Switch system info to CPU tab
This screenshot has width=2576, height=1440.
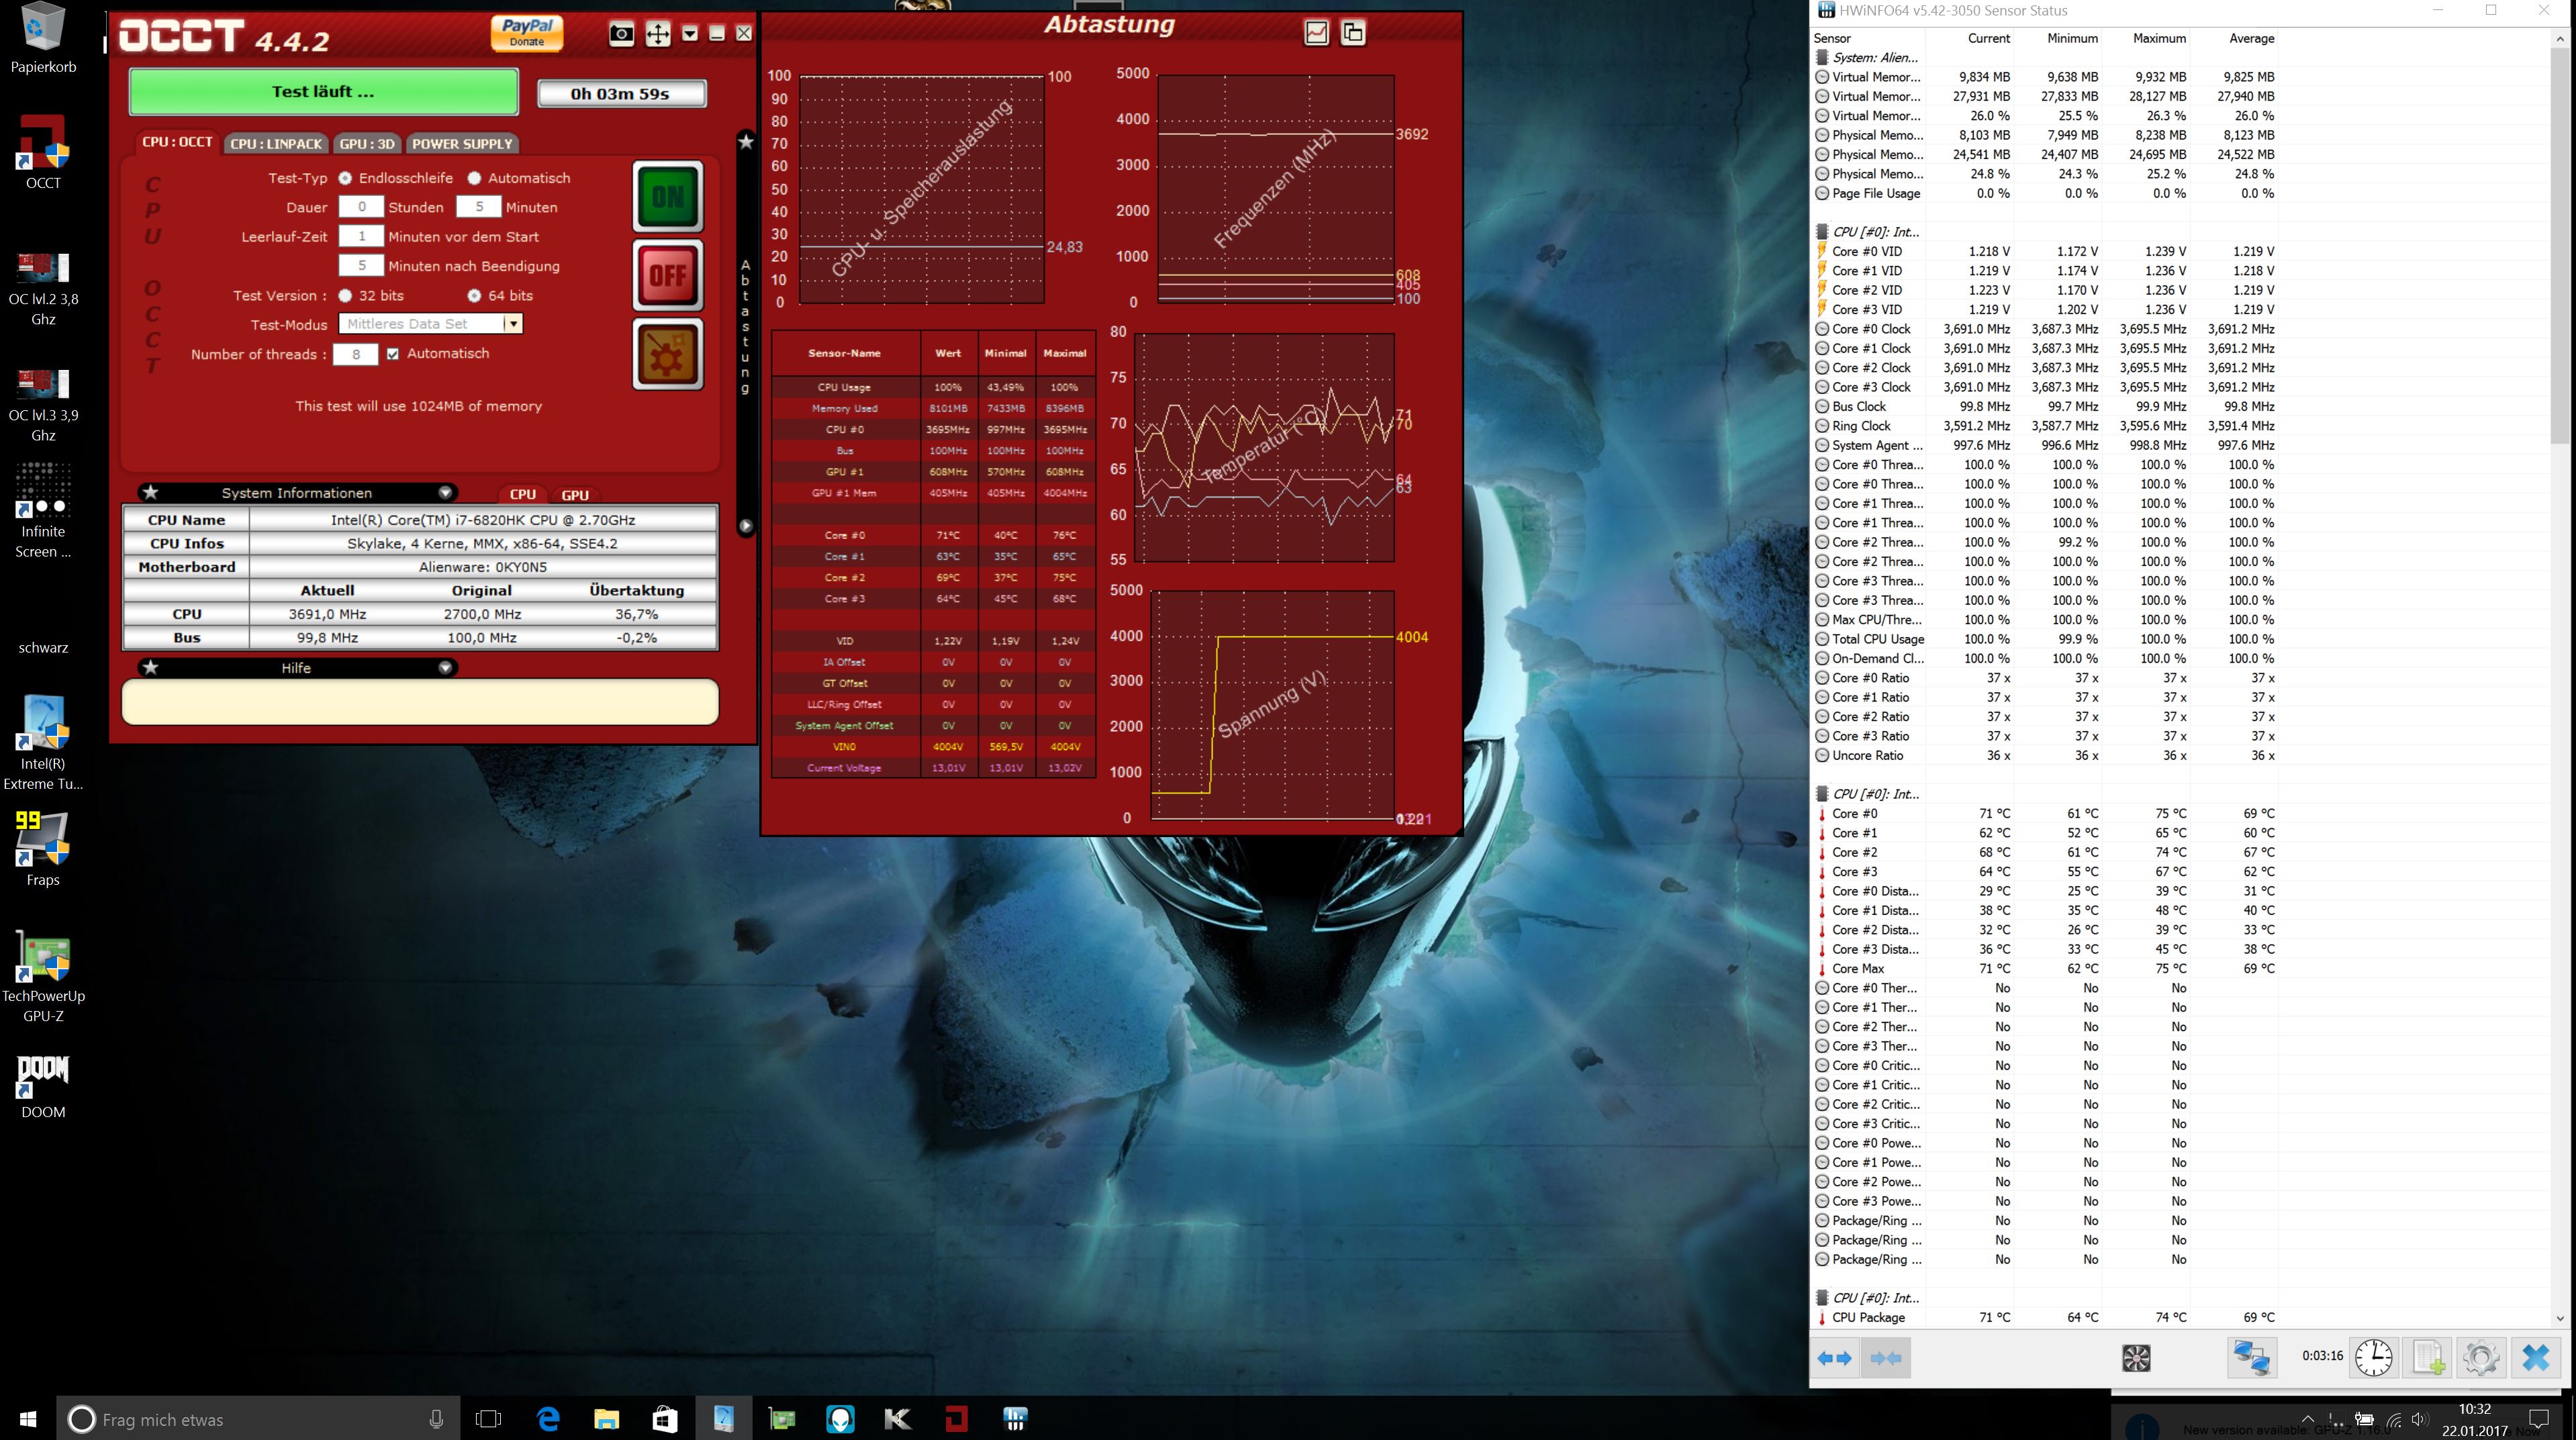tap(523, 494)
